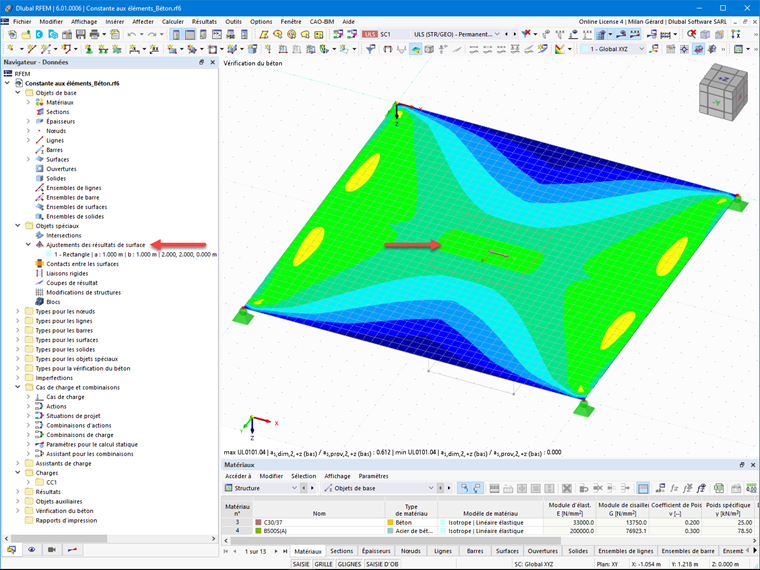Screen dimensions: 760x570
Task: Click the New model icon
Action: [12, 34]
